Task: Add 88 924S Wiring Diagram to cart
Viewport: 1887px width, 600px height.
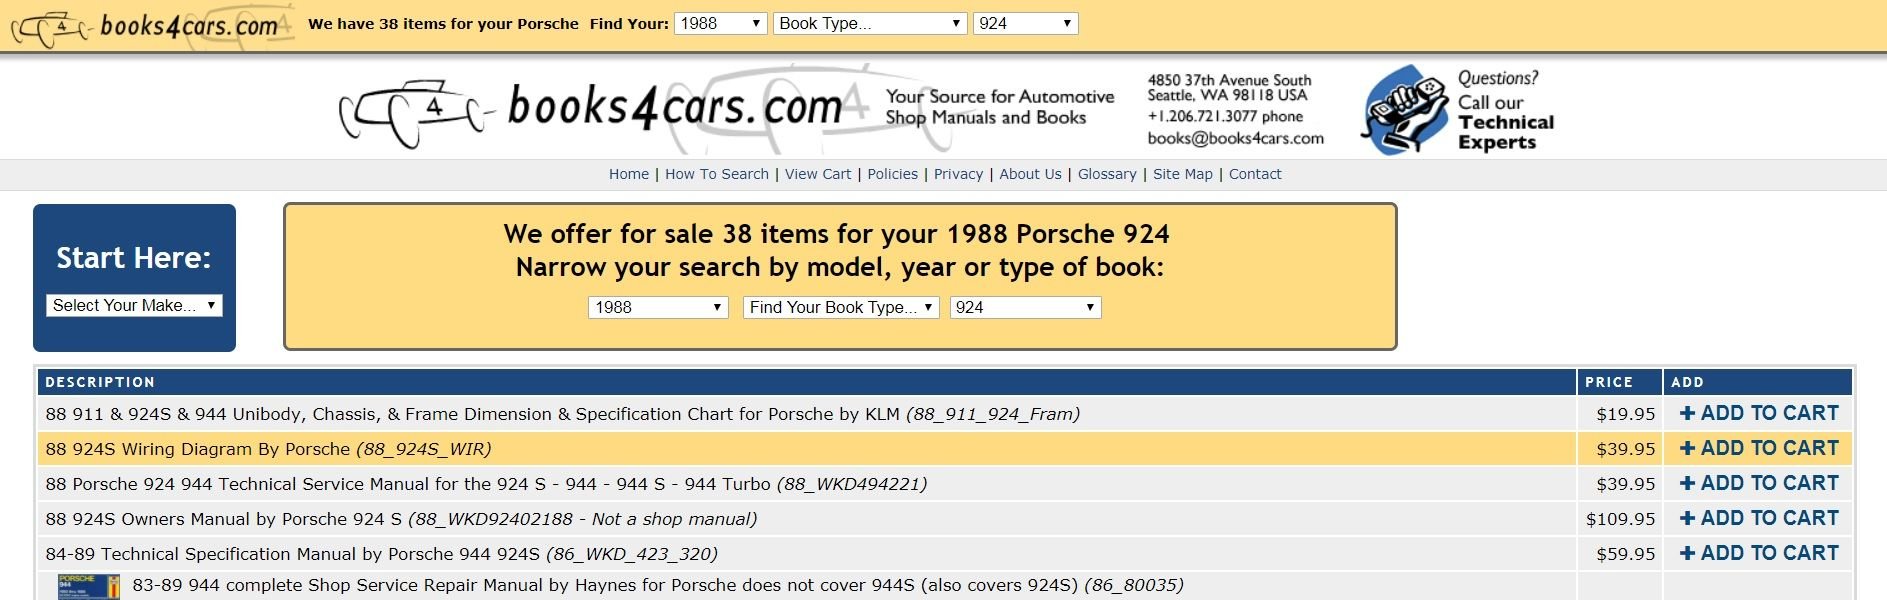Action: click(x=1759, y=448)
